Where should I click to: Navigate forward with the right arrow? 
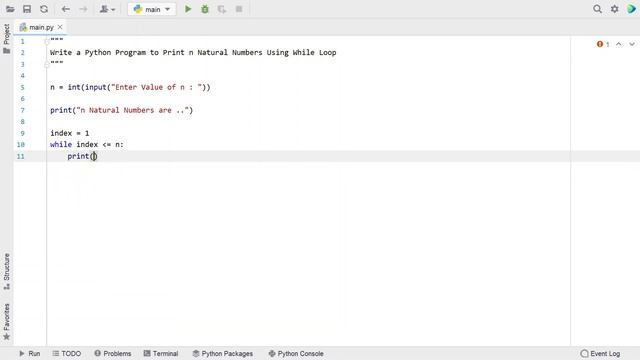(83, 9)
